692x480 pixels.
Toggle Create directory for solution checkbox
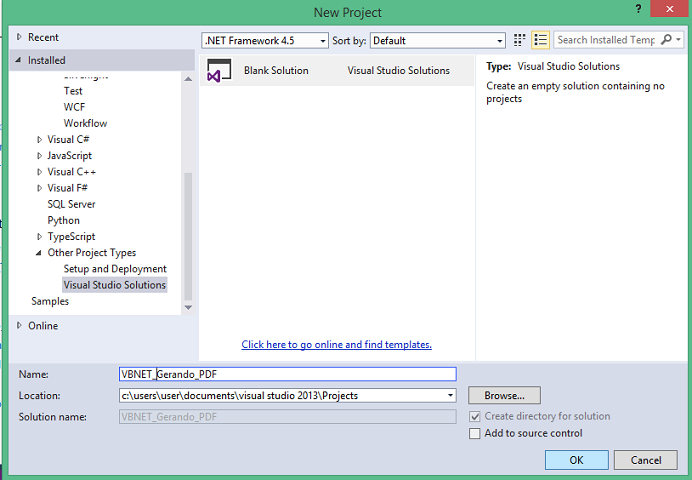click(x=475, y=416)
